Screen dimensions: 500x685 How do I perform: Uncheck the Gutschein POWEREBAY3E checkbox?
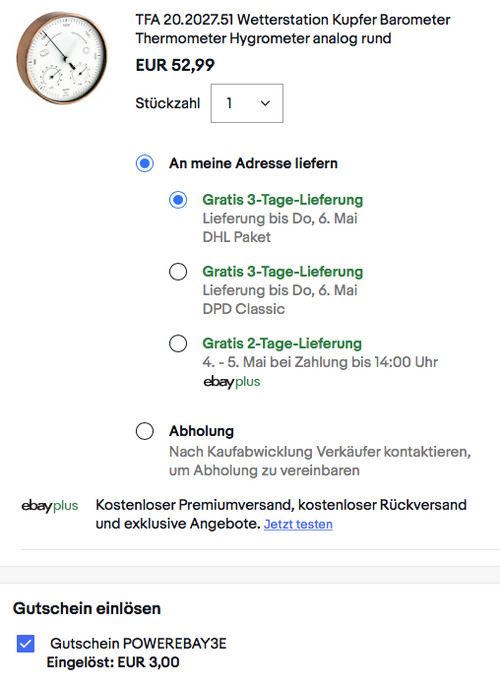[26, 643]
